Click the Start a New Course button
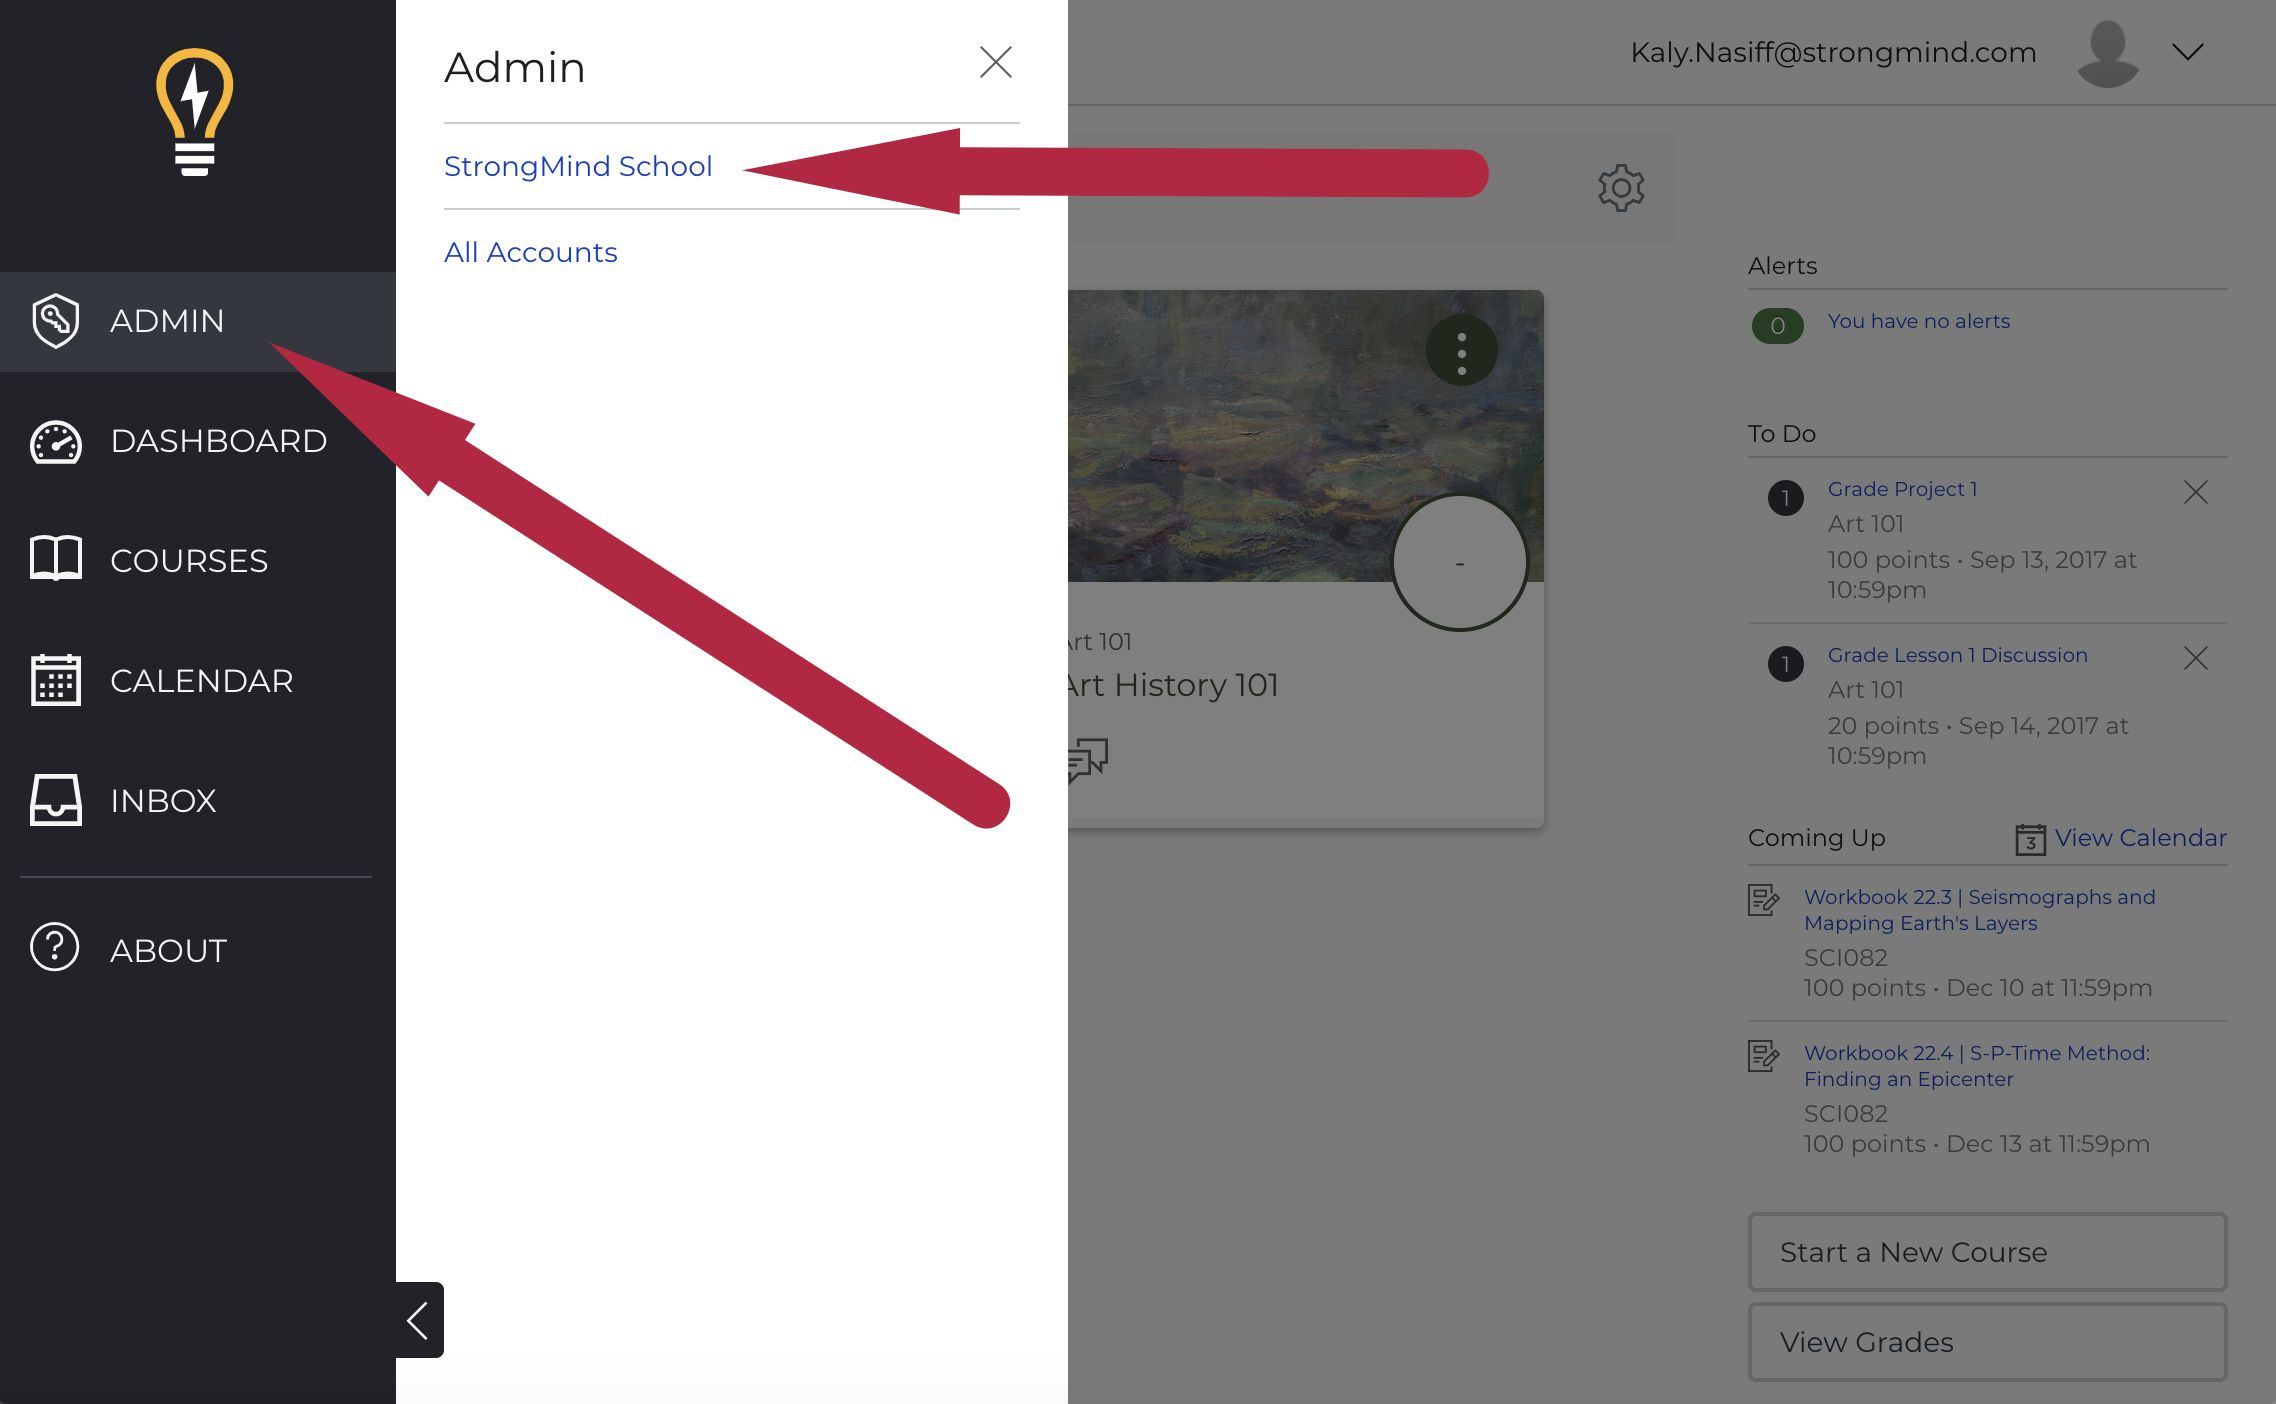The width and height of the screenshot is (2276, 1404). click(x=1988, y=1253)
